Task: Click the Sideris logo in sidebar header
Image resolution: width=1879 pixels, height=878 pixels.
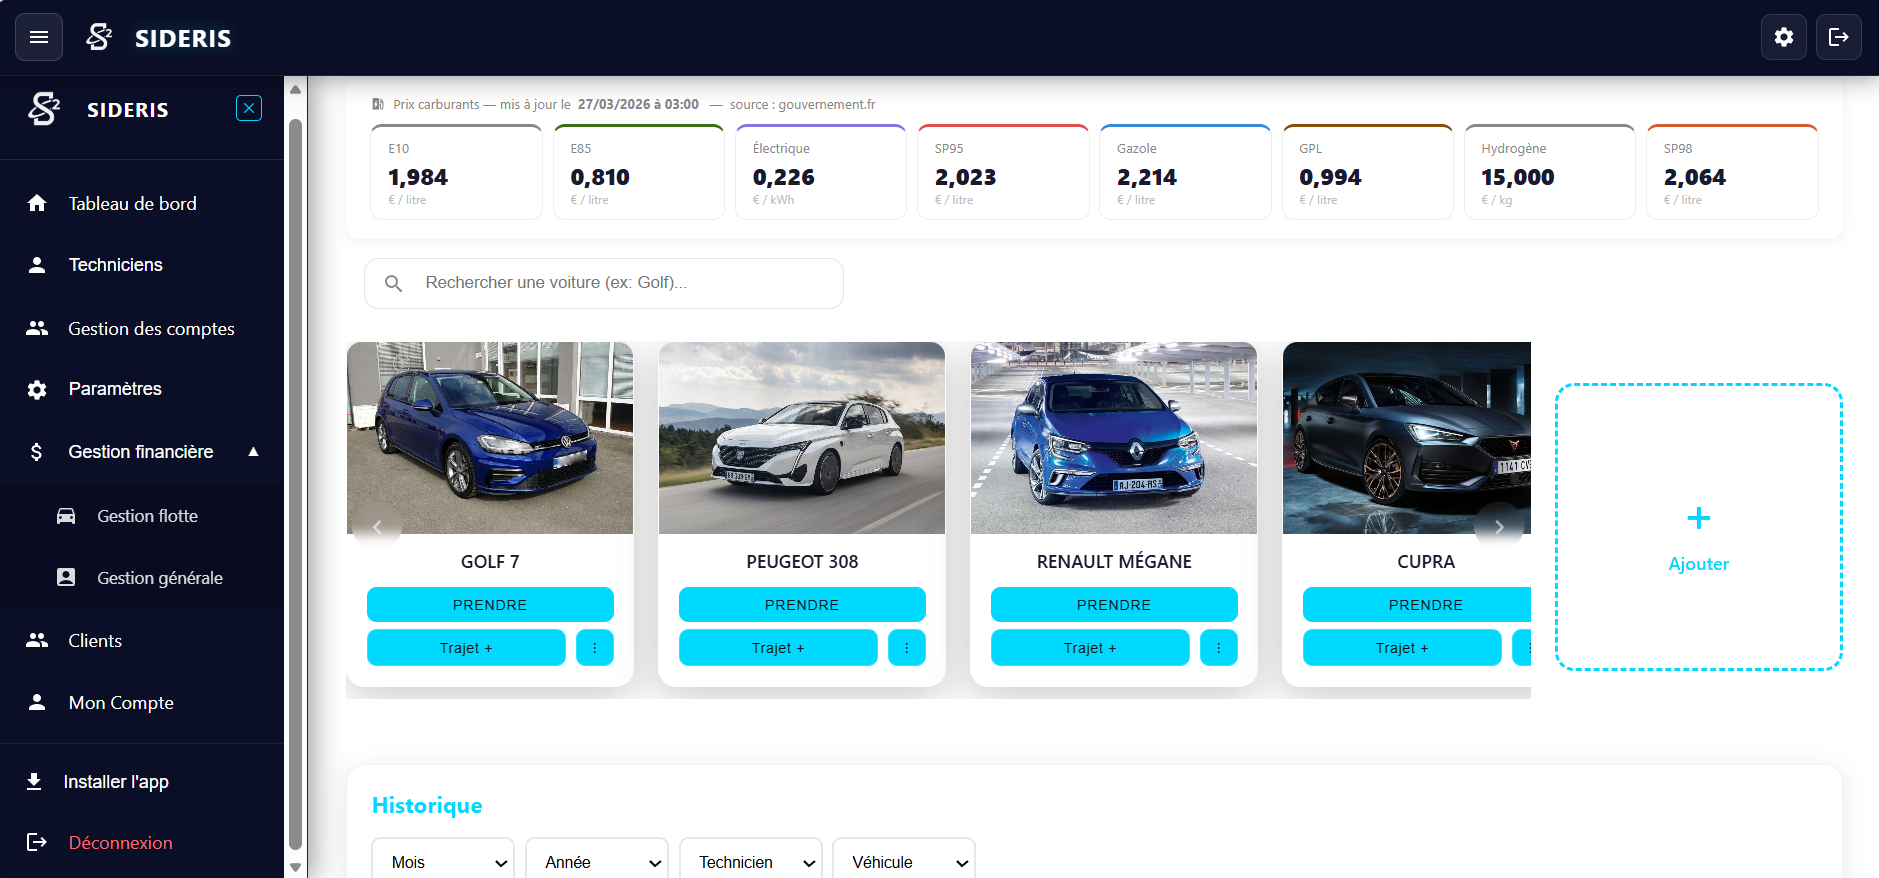Action: coord(44,108)
